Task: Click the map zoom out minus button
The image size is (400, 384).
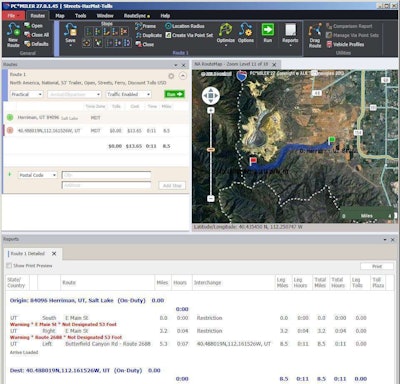Action: 211,198
